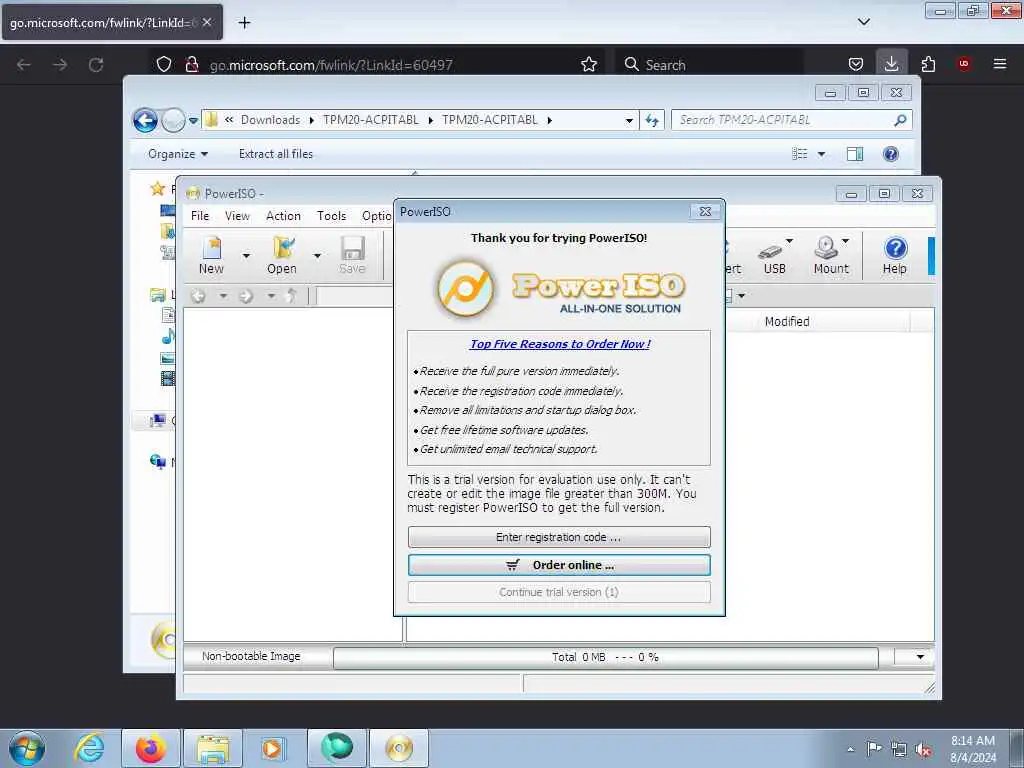The width and height of the screenshot is (1024, 768).
Task: Open the View menu in PowerISO
Action: pyautogui.click(x=237, y=216)
